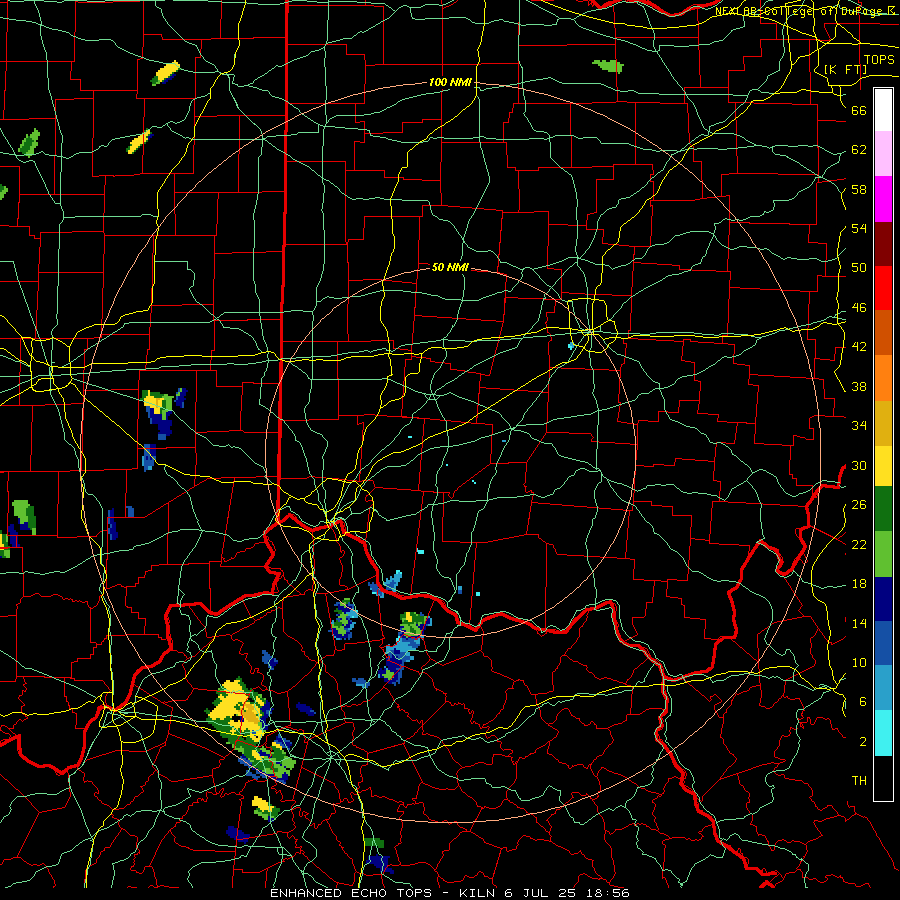The image size is (900, 900).
Task: Click the light pink legend swatch below 62
Action: (883, 154)
